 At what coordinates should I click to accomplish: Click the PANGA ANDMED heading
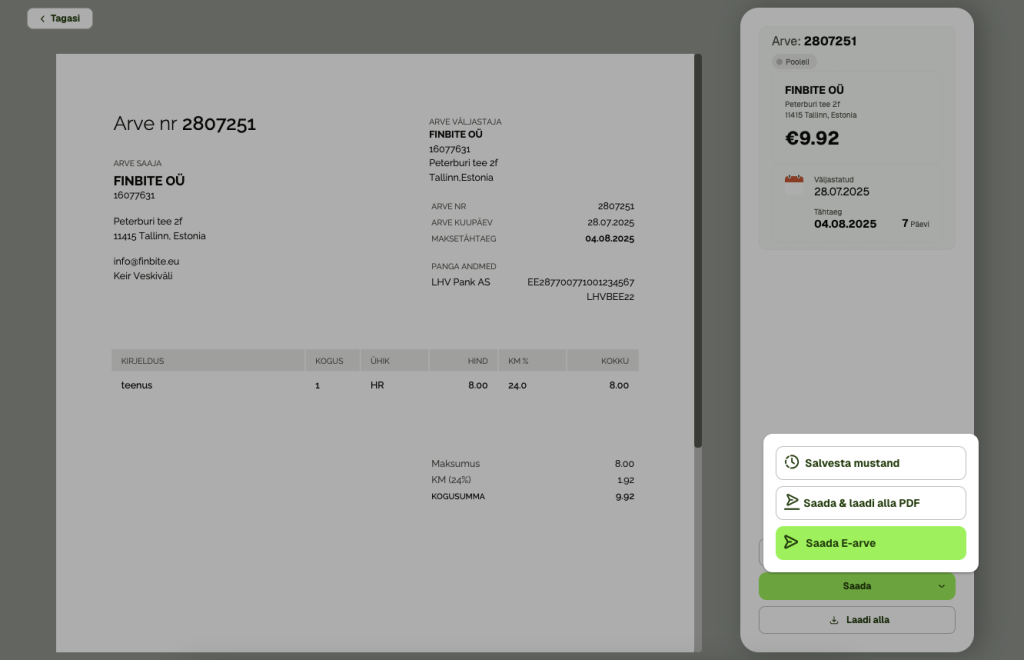pos(464,266)
